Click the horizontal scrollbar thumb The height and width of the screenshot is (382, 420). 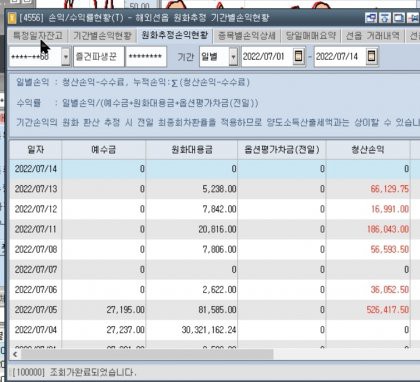pos(147,354)
